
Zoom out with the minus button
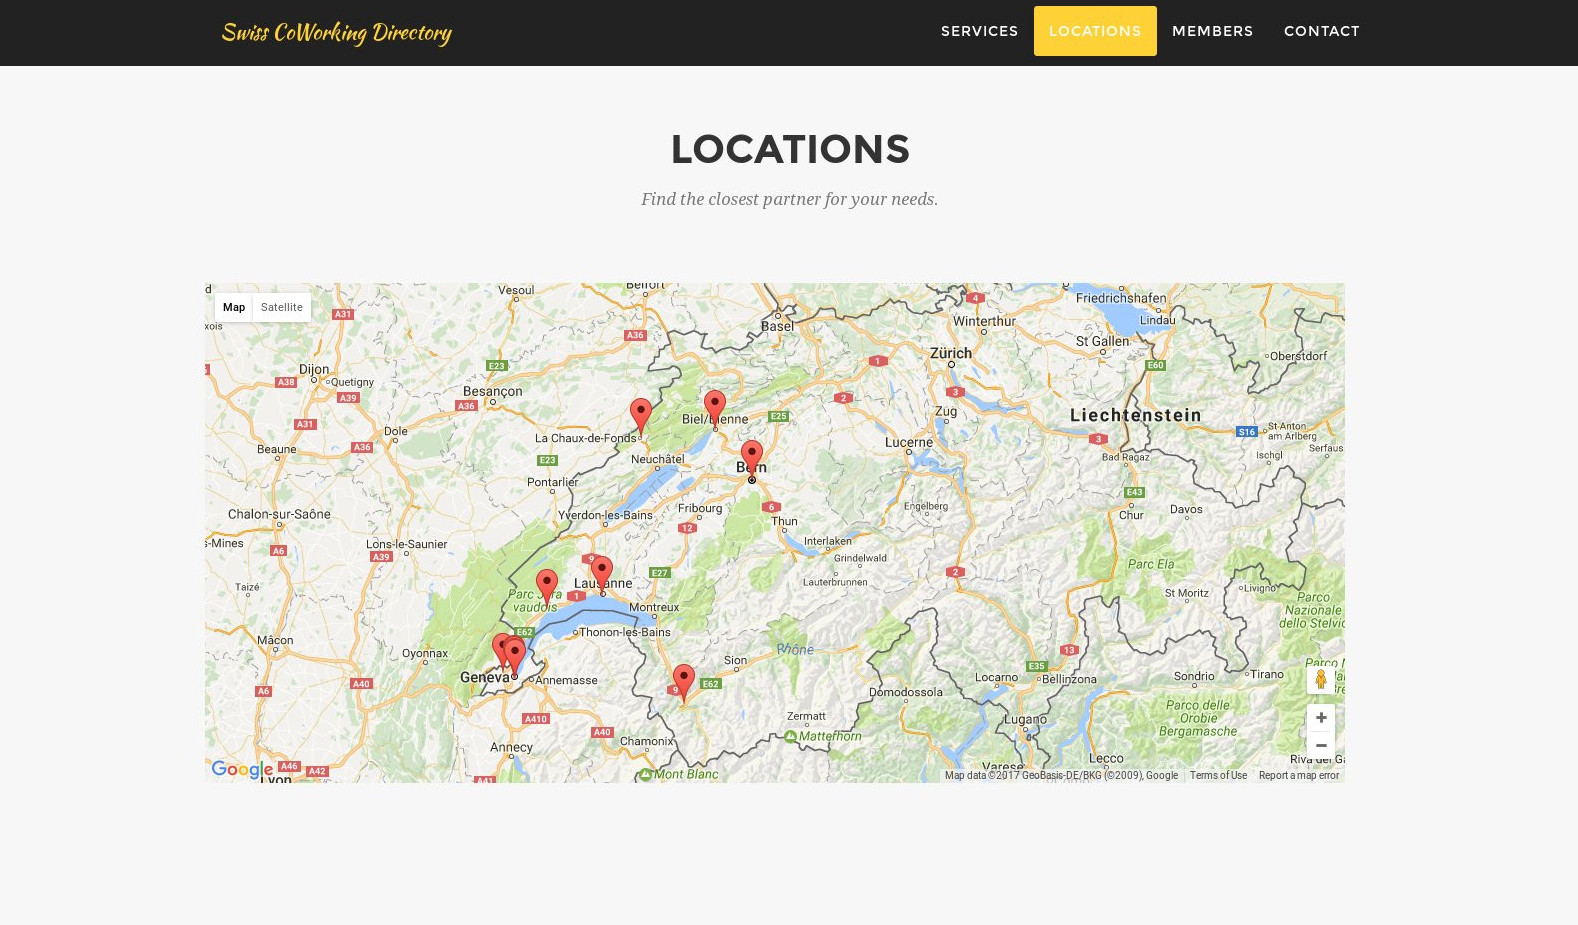click(1320, 746)
